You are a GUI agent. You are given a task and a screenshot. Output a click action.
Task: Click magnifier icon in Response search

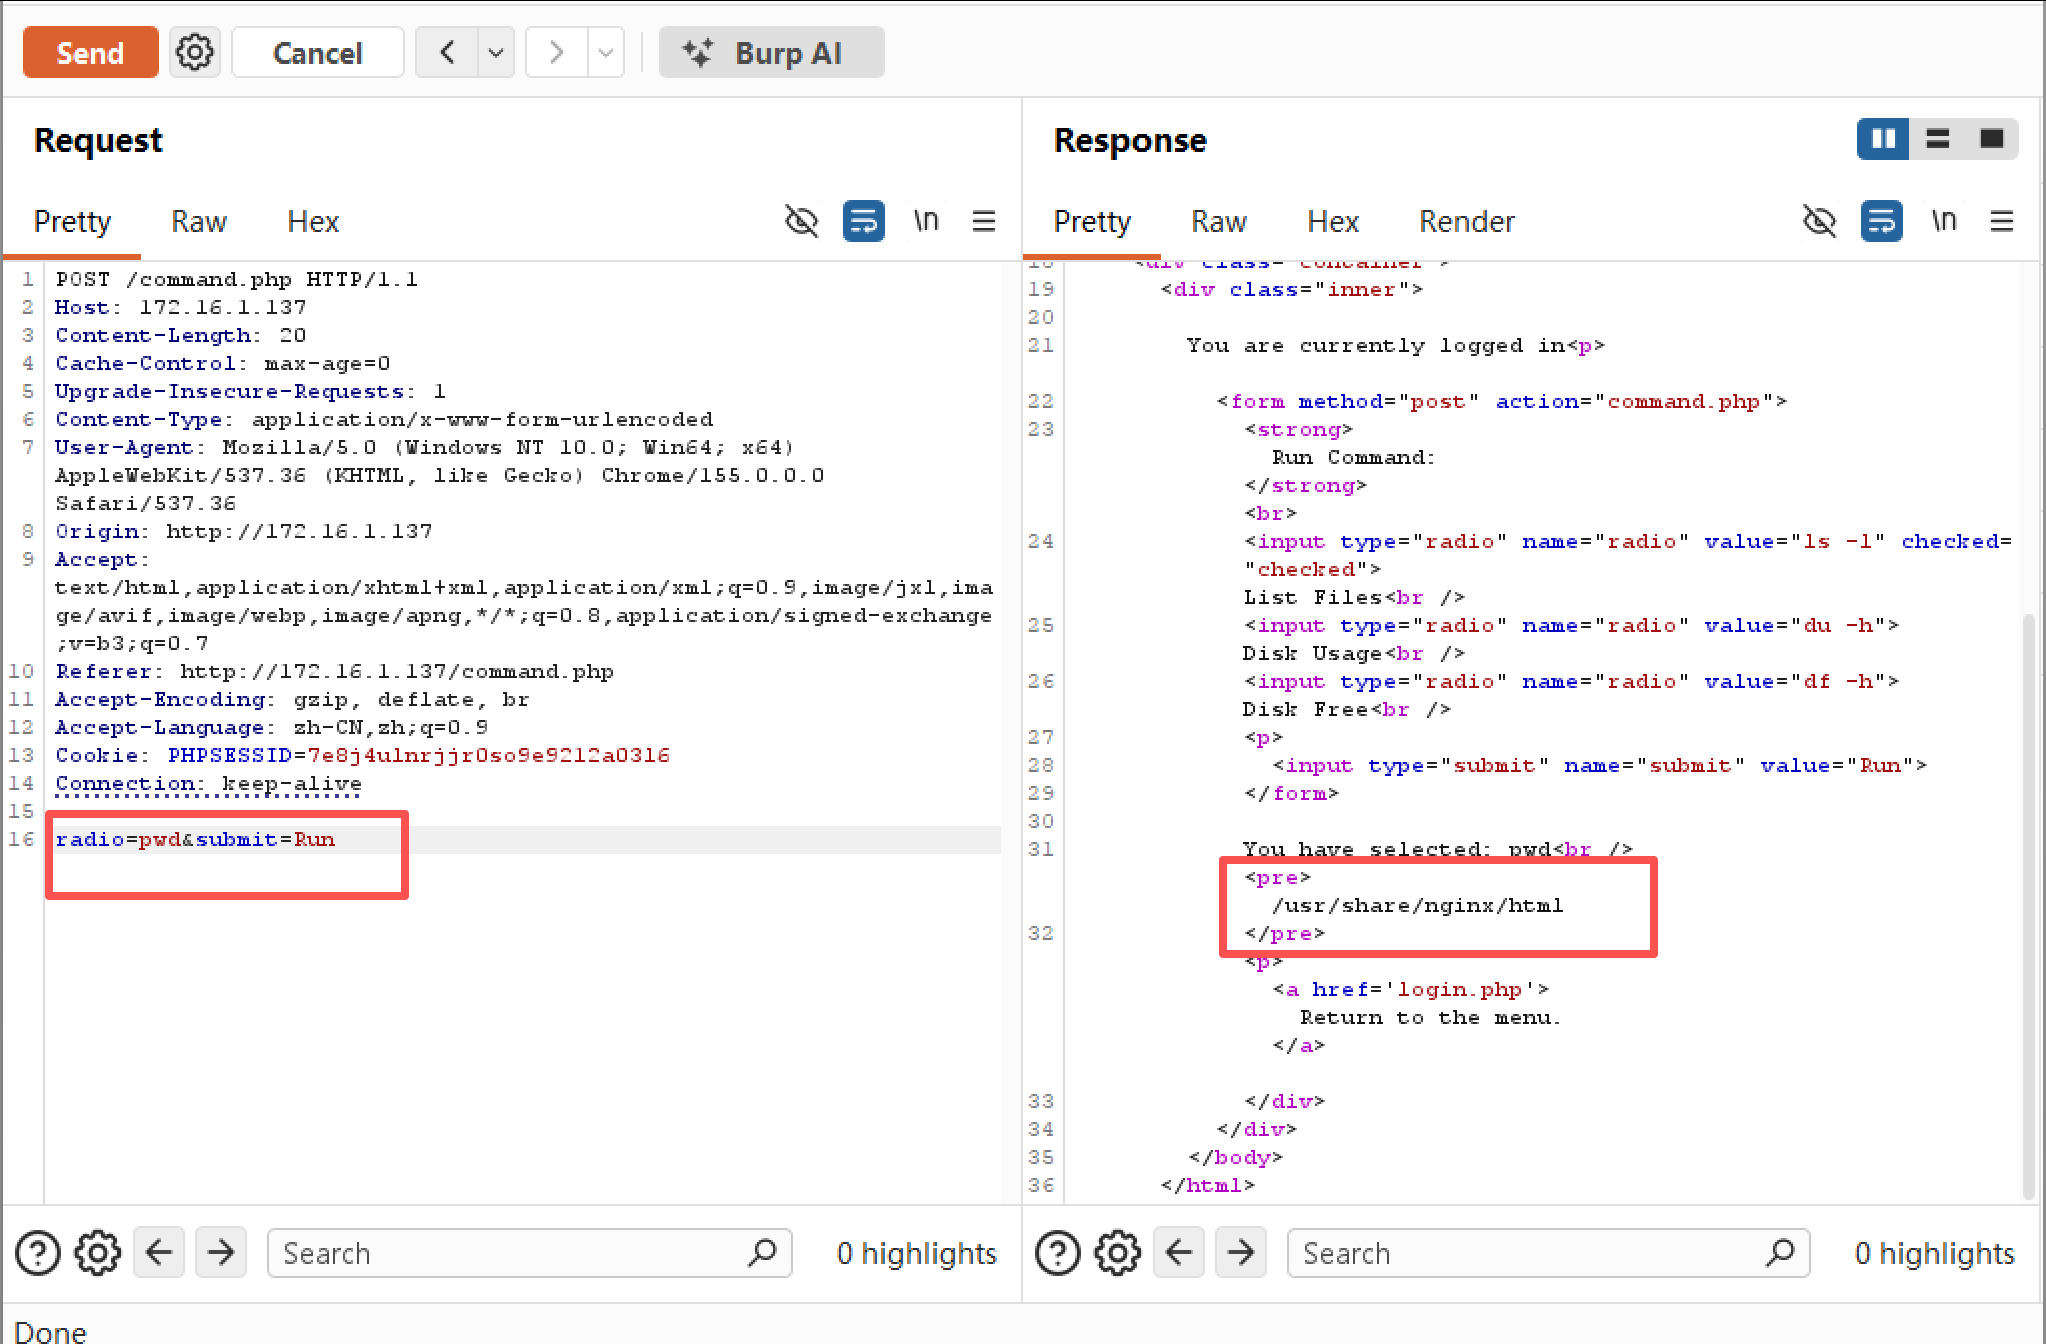[x=1781, y=1252]
